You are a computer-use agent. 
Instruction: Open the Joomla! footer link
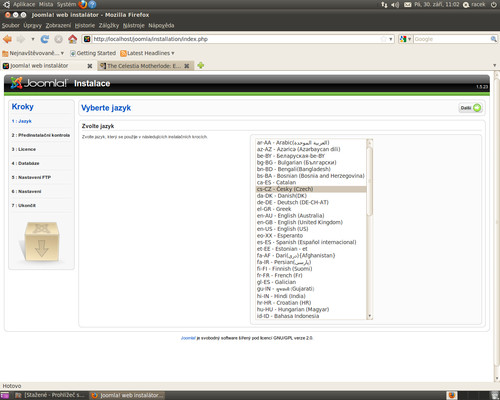click(188, 338)
